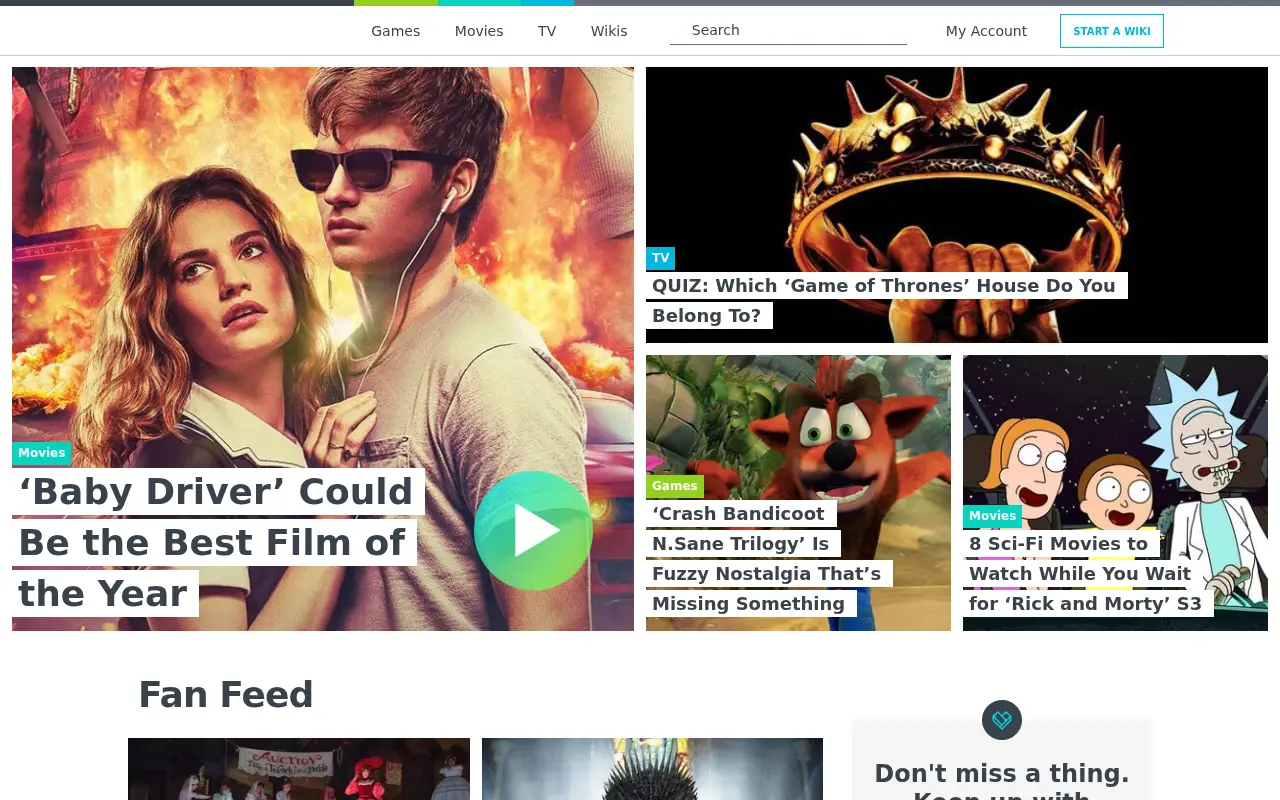Click the Movies tag on Rick and Morty
1280x800 pixels.
click(992, 516)
